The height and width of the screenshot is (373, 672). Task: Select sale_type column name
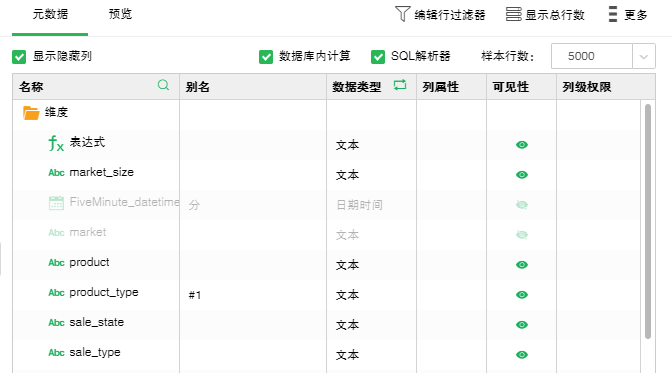(x=95, y=353)
